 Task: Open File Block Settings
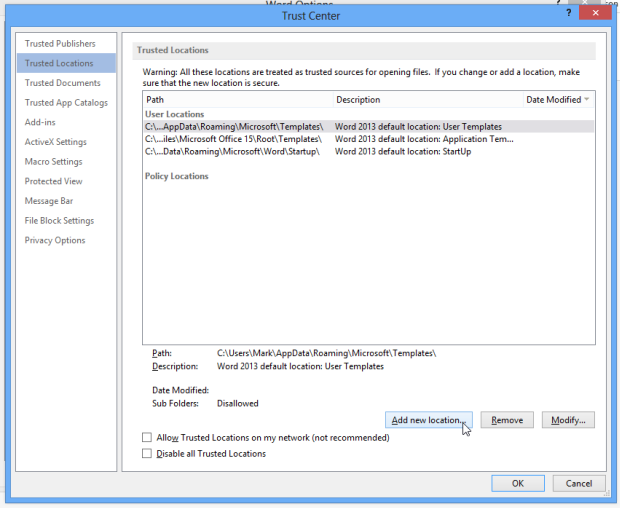coord(59,221)
